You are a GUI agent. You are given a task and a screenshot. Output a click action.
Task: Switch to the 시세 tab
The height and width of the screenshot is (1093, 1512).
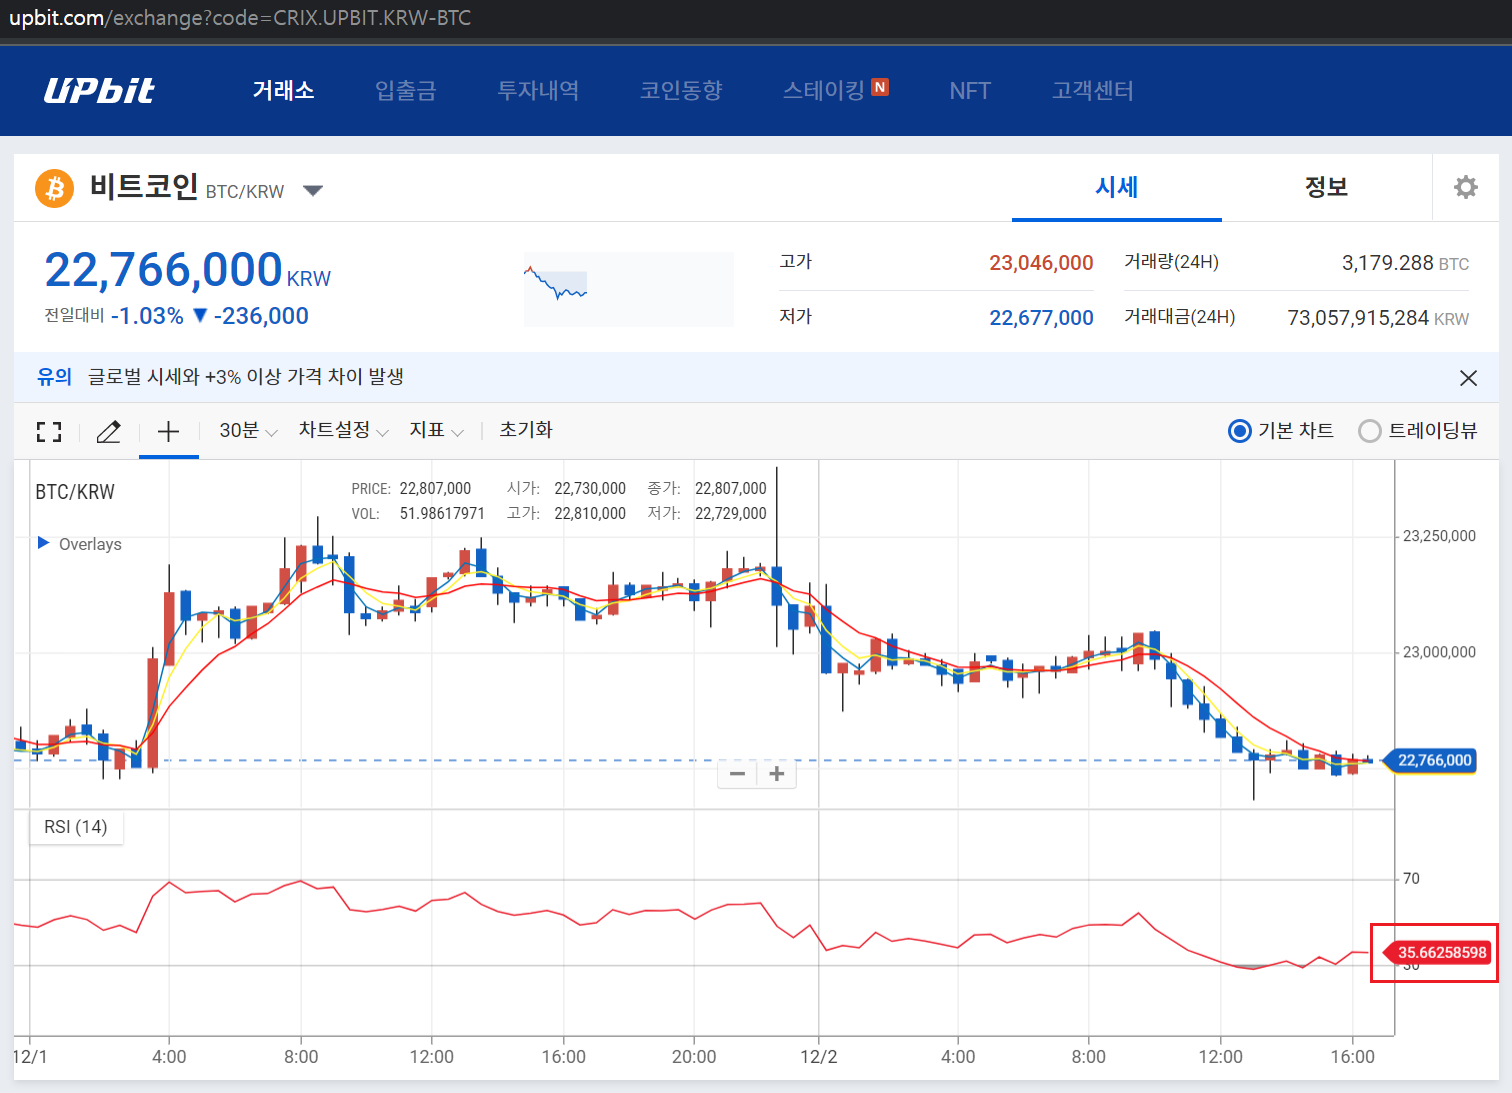tap(1117, 187)
